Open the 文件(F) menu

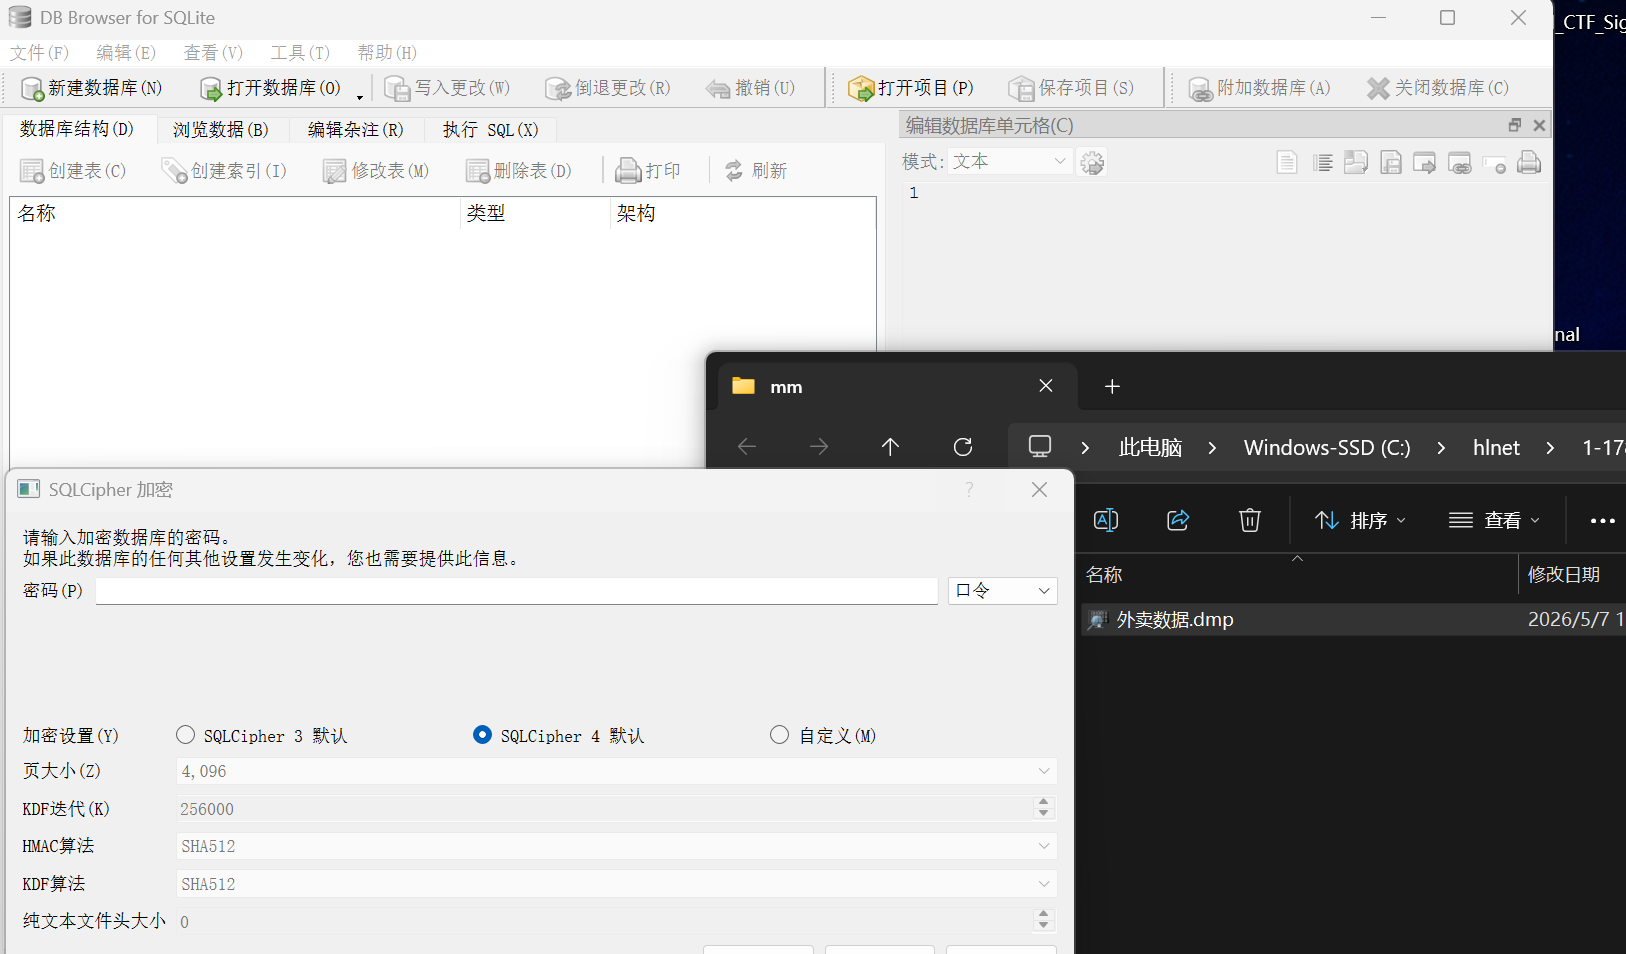coord(39,53)
